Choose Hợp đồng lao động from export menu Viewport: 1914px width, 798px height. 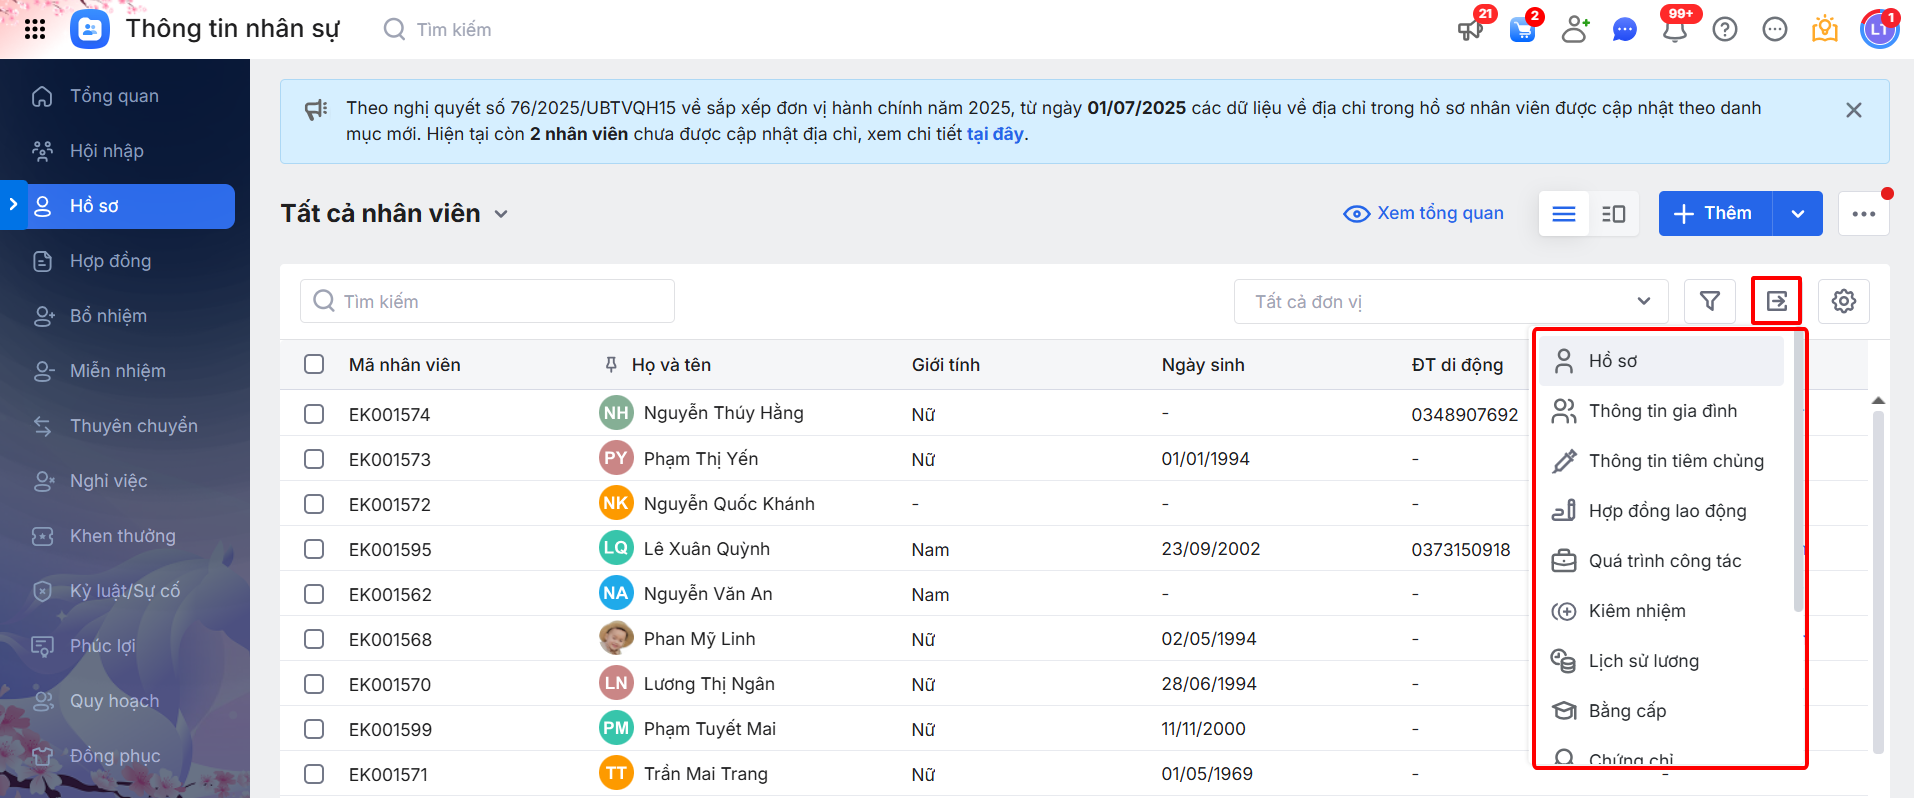[x=1667, y=511]
